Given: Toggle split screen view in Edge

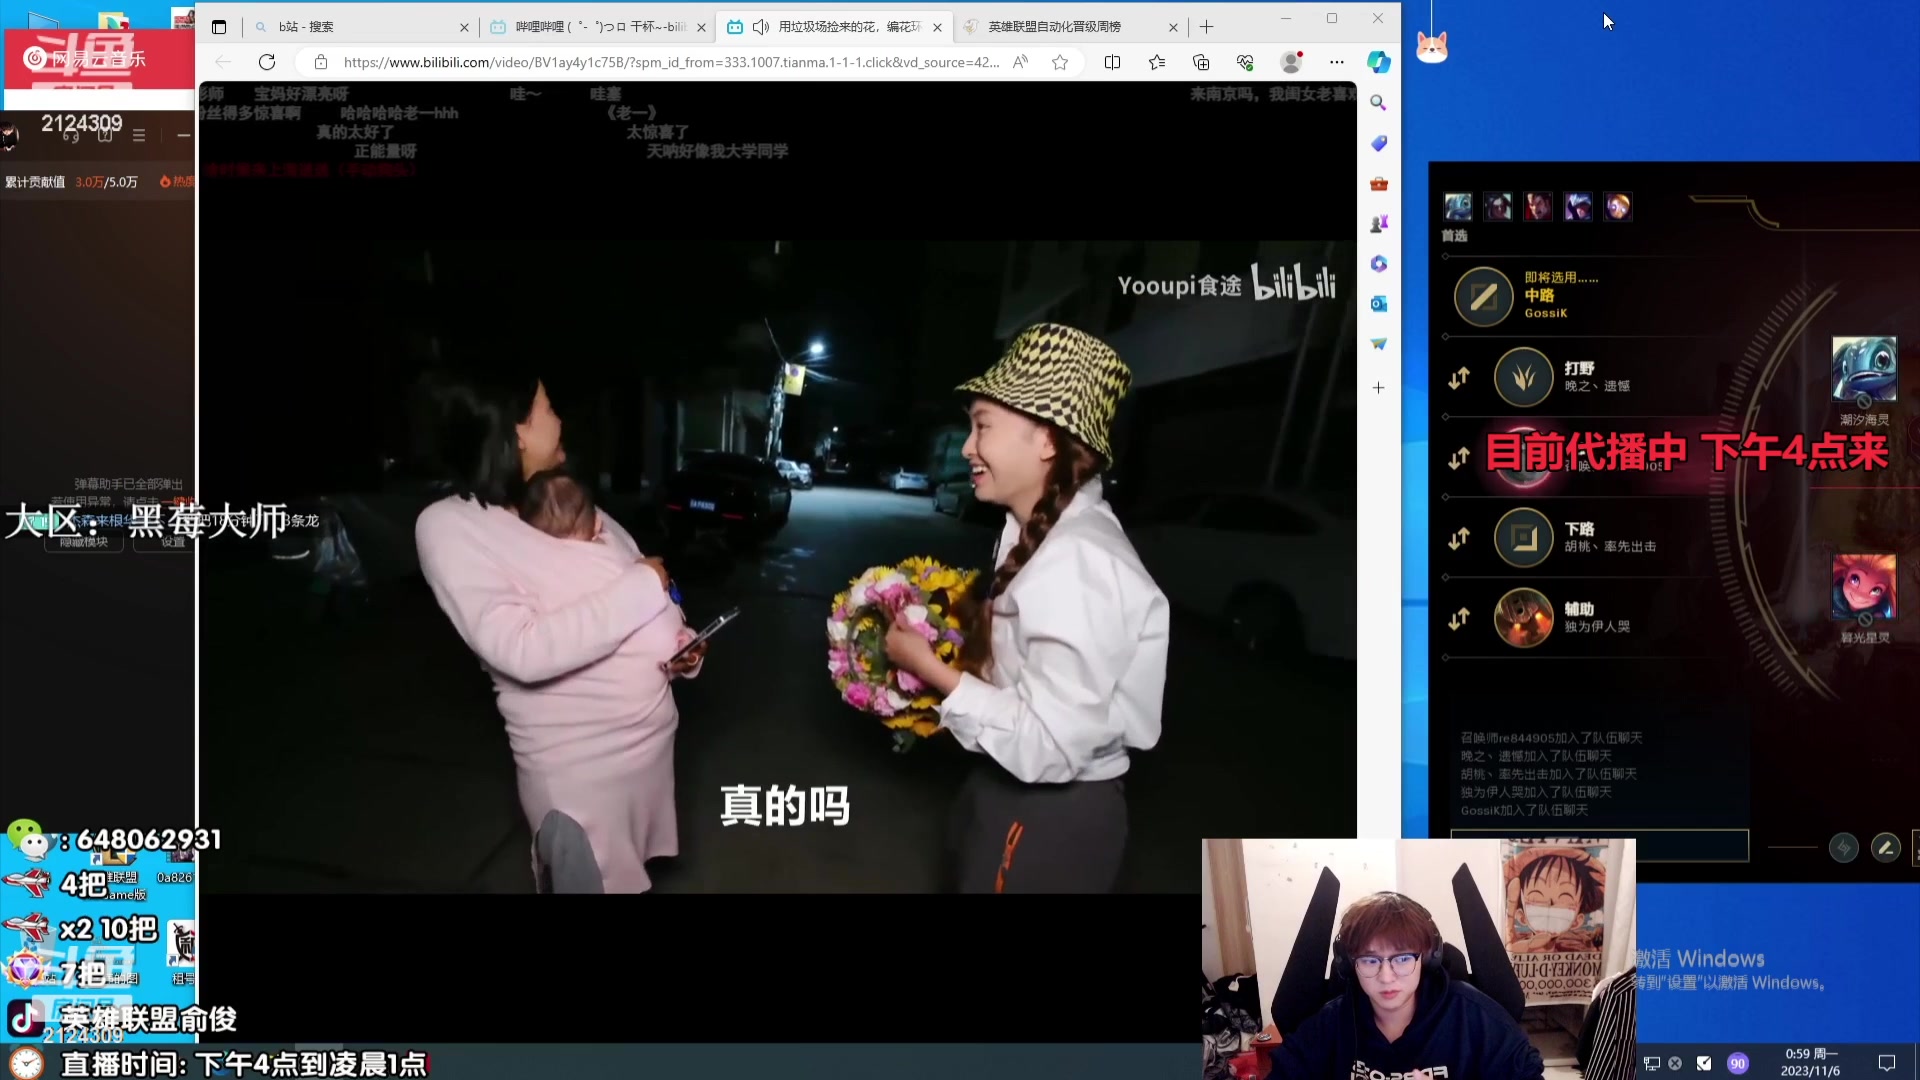Looking at the screenshot, I should 1112,62.
